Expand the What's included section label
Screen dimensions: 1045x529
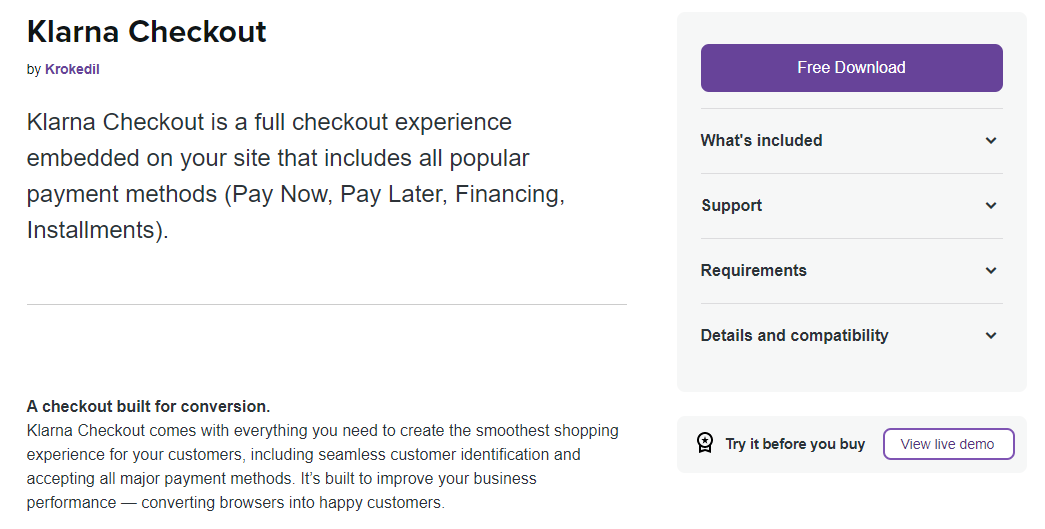[761, 141]
